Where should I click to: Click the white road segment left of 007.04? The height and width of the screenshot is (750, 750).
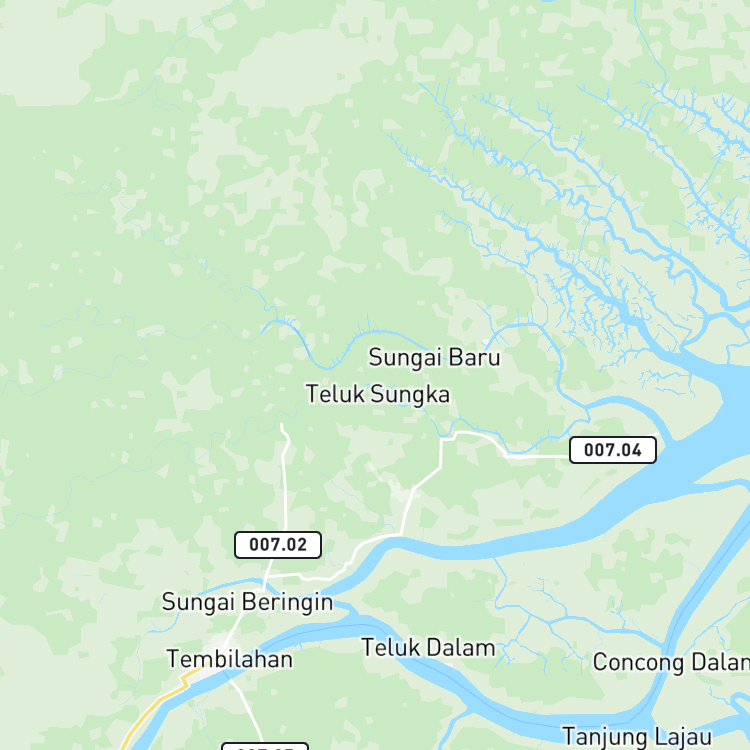[x=536, y=457]
